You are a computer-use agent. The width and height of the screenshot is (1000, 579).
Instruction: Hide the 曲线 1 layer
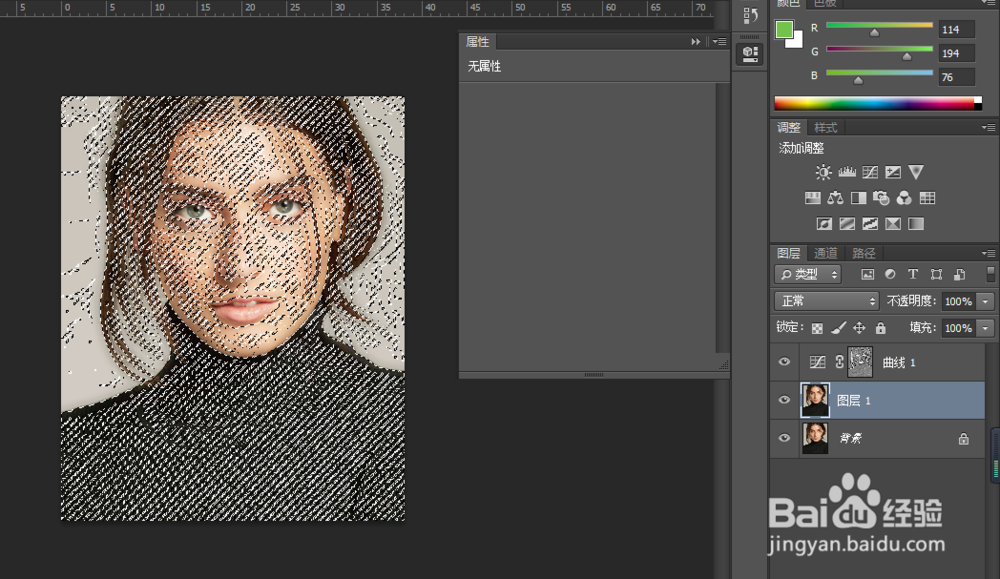[784, 362]
